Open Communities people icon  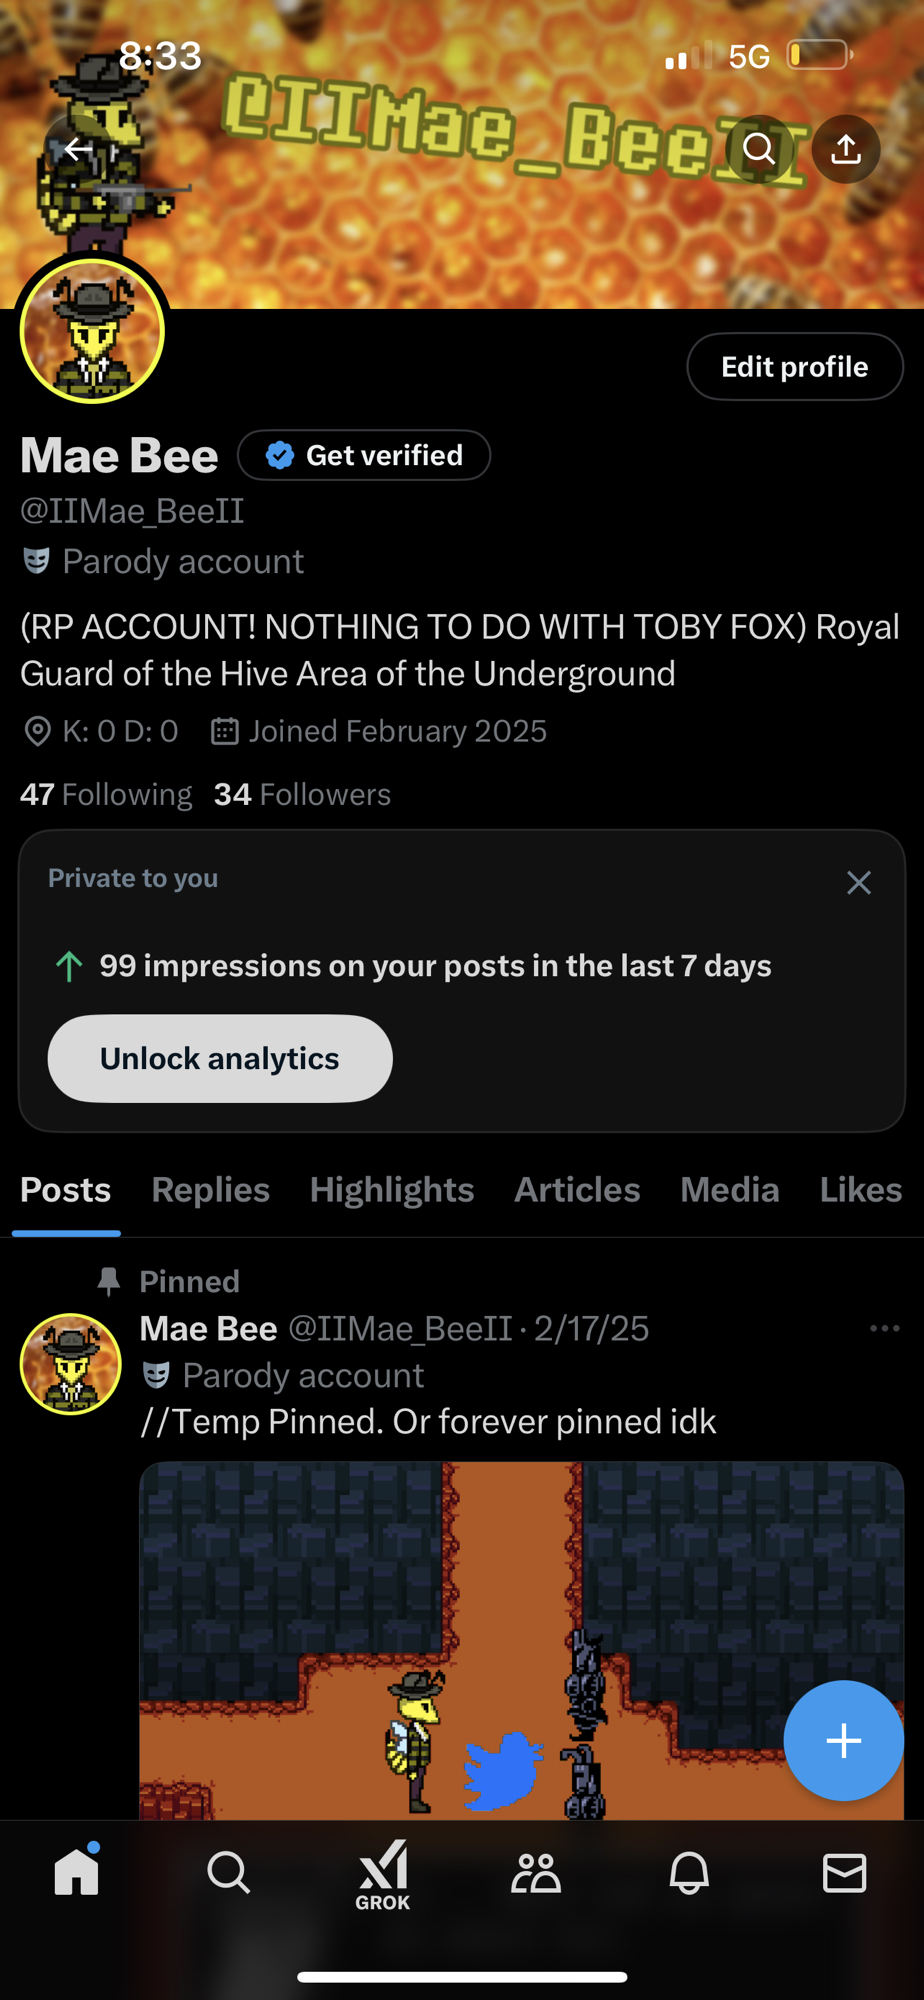[x=536, y=1873]
